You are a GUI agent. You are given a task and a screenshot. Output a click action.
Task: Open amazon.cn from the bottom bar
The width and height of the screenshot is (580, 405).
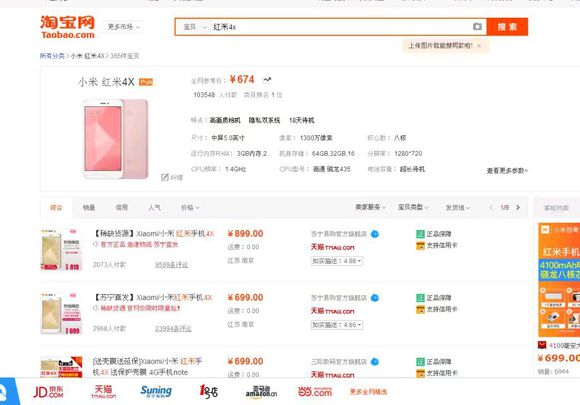[262, 392]
